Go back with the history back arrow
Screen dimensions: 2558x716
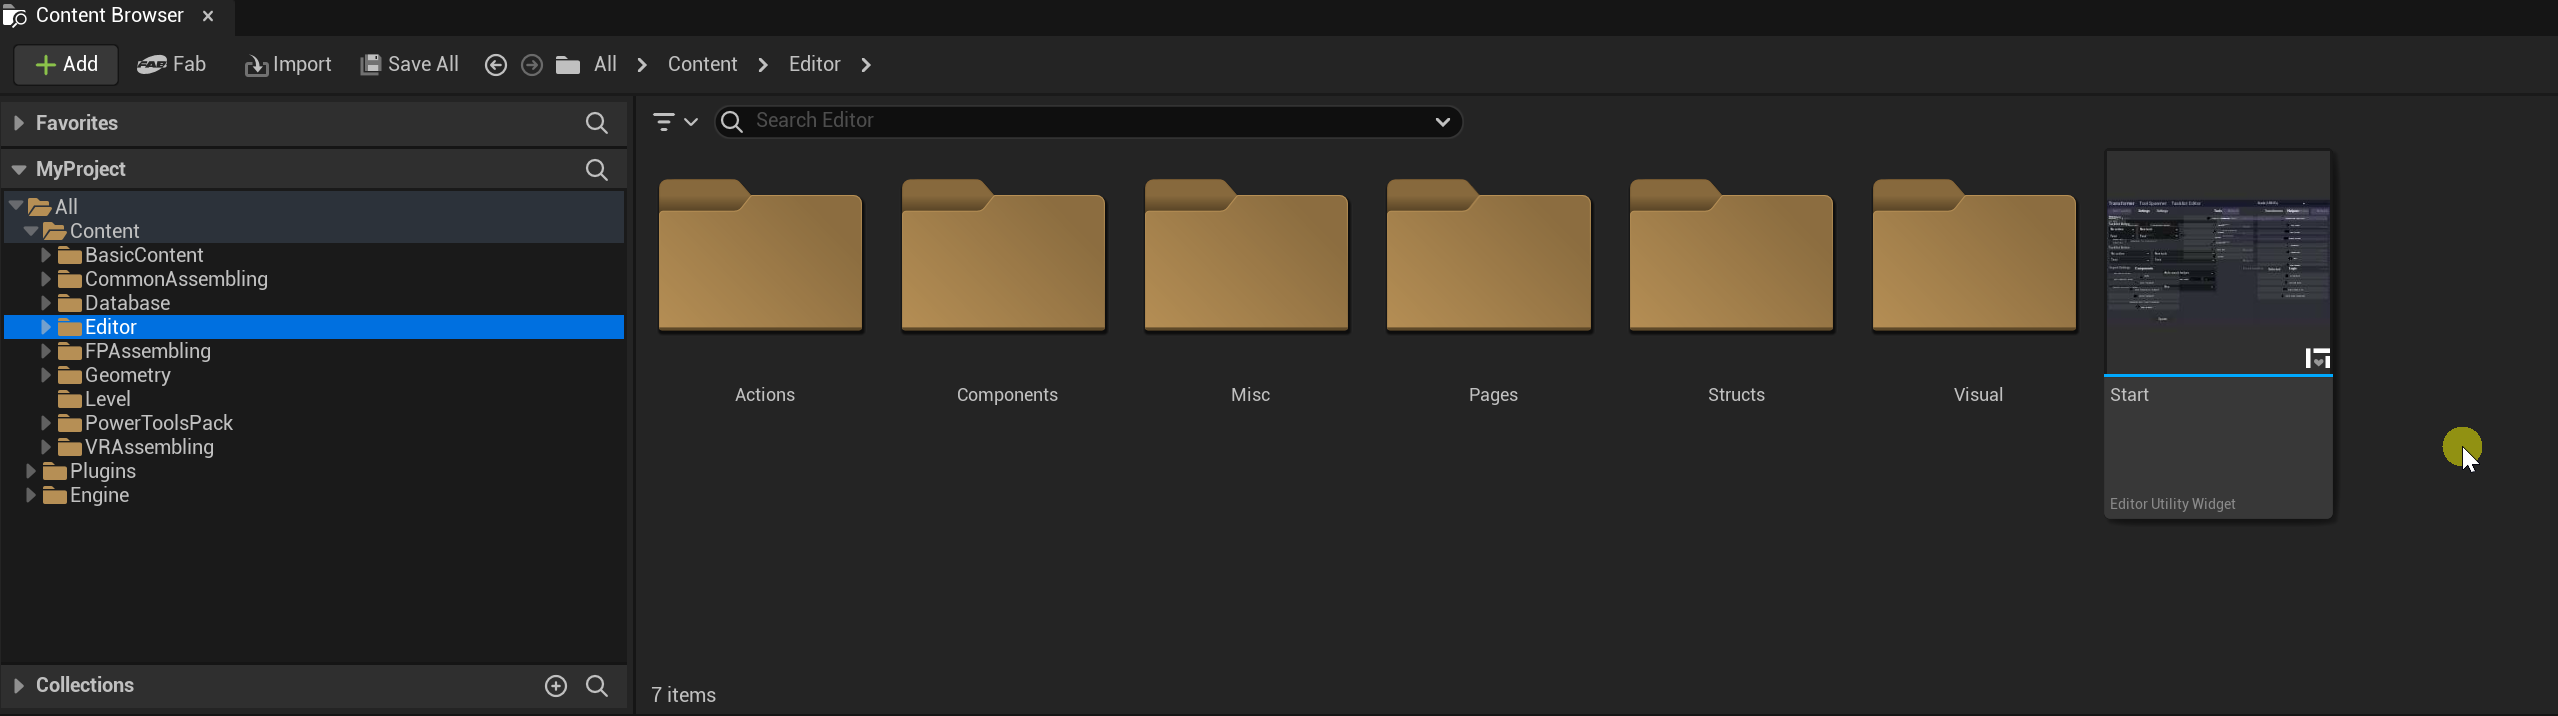tap(495, 65)
